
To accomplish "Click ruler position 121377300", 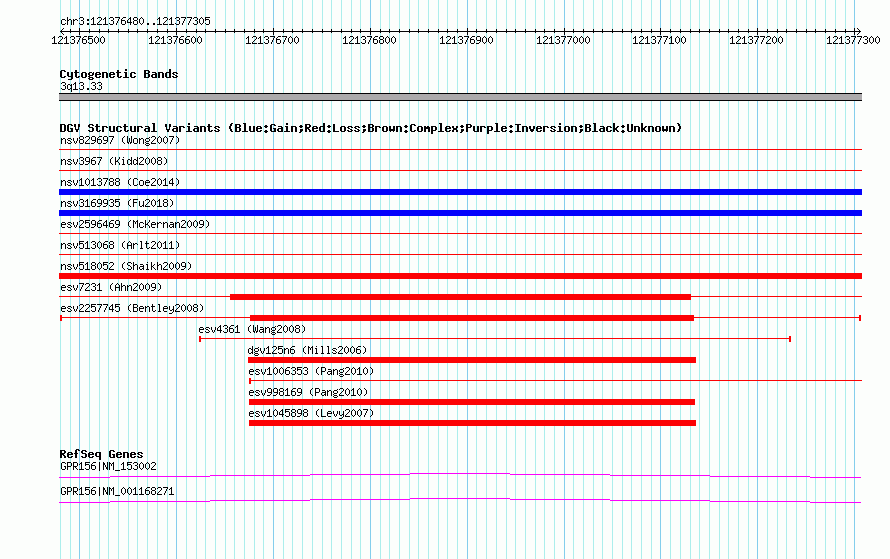I will [853, 40].
